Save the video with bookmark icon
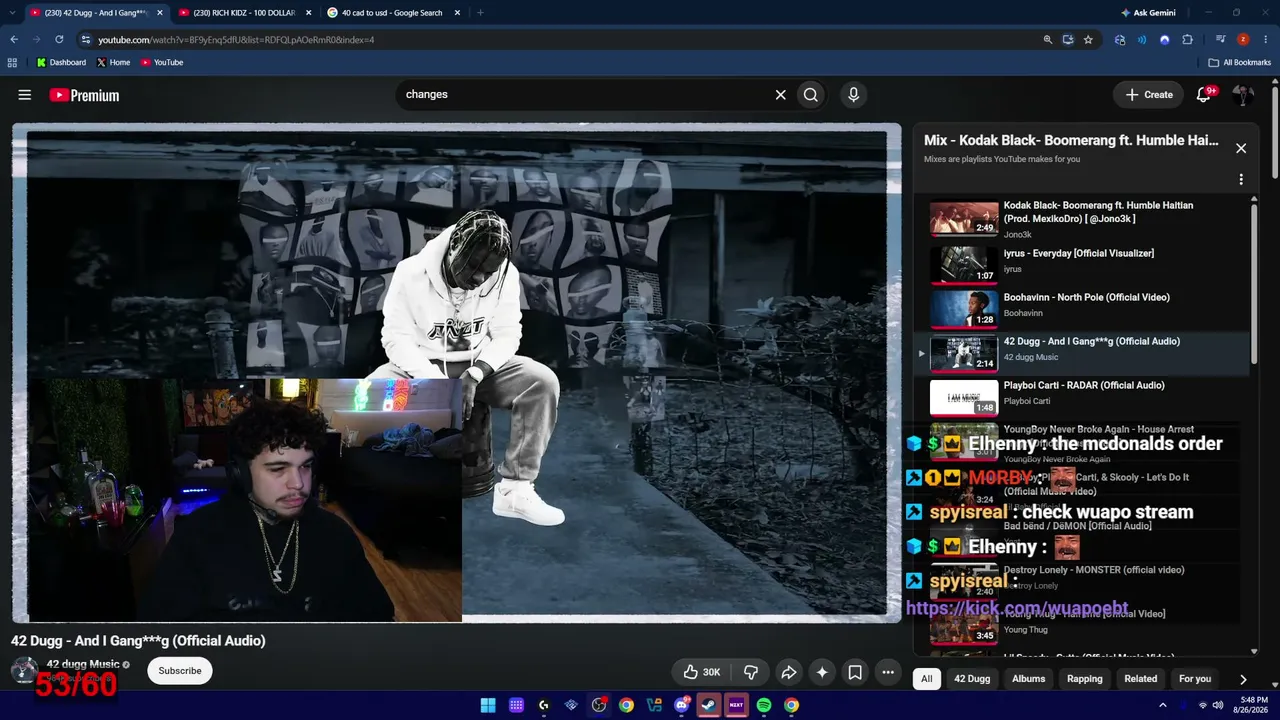1280x720 pixels. point(855,672)
